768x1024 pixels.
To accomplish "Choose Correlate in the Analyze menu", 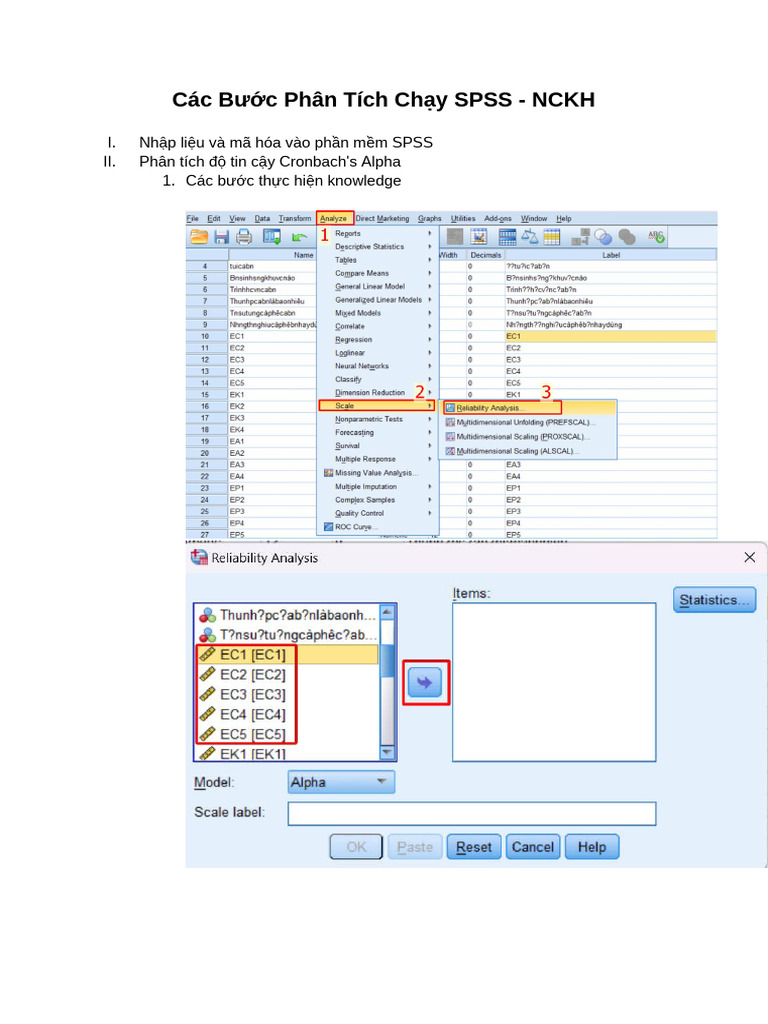I will pos(377,326).
